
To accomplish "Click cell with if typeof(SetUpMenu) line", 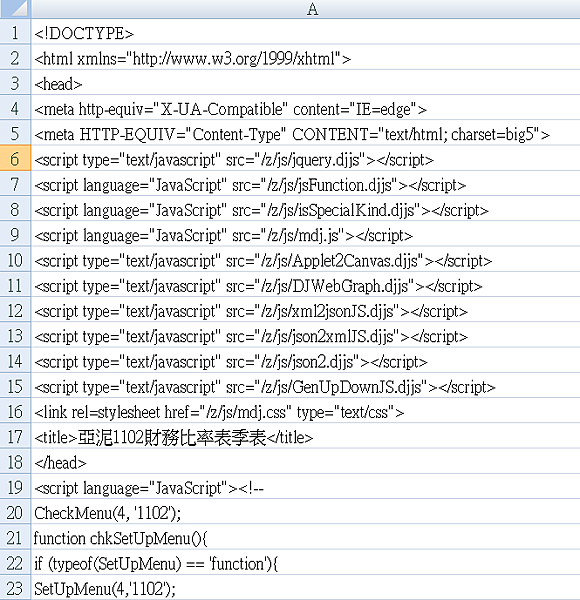I will pos(305,562).
